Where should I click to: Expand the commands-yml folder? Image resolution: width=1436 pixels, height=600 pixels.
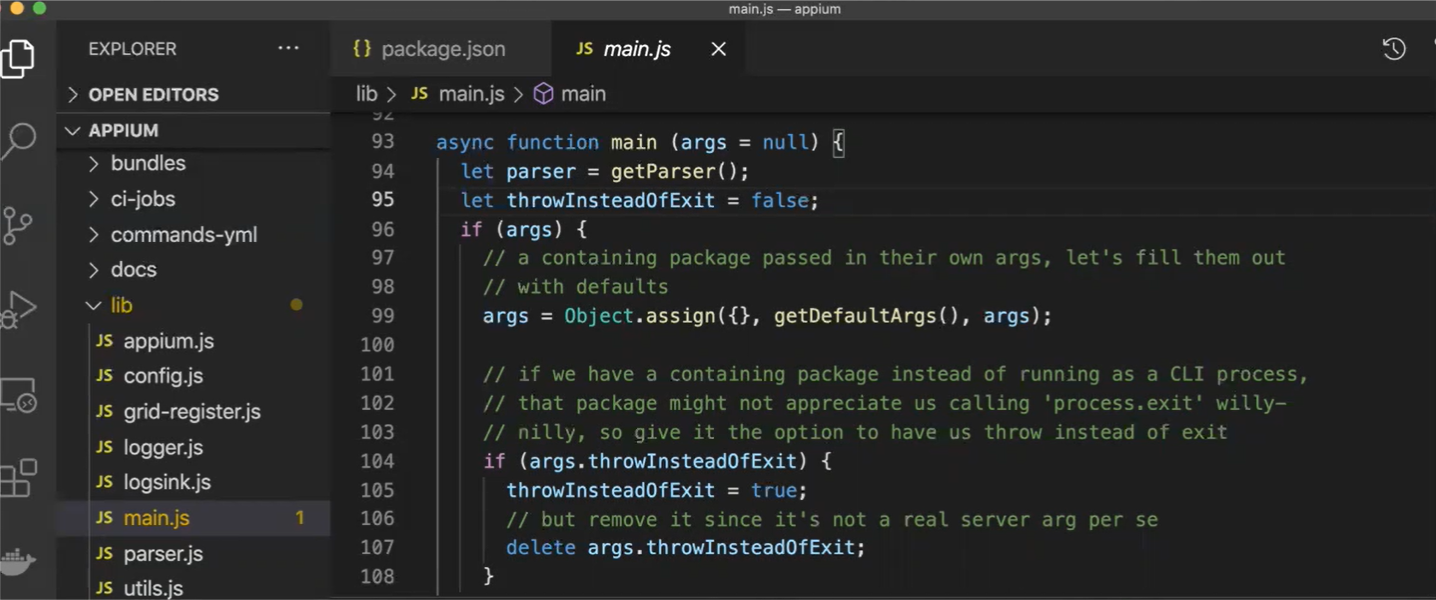click(x=183, y=235)
